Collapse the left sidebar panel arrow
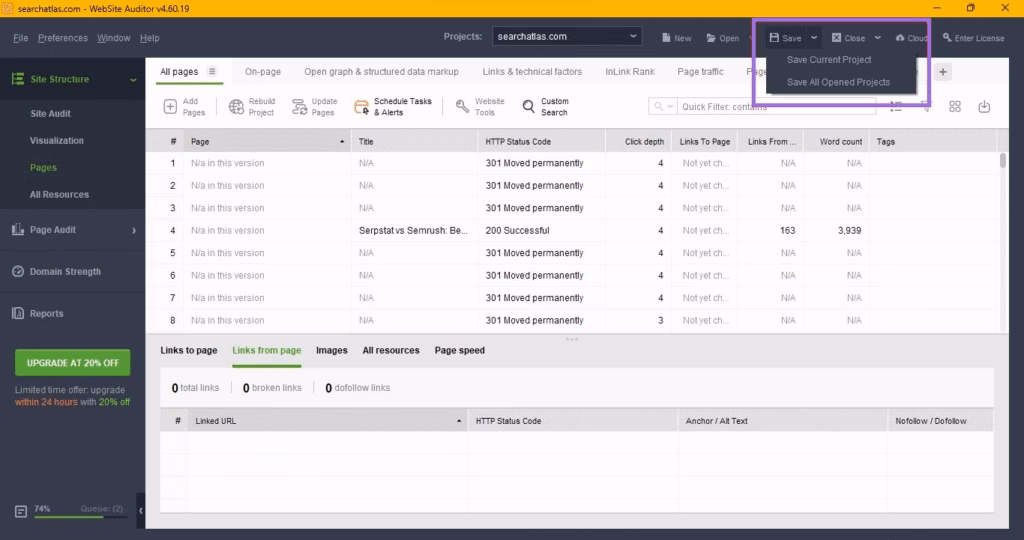1024x540 pixels. [x=140, y=511]
